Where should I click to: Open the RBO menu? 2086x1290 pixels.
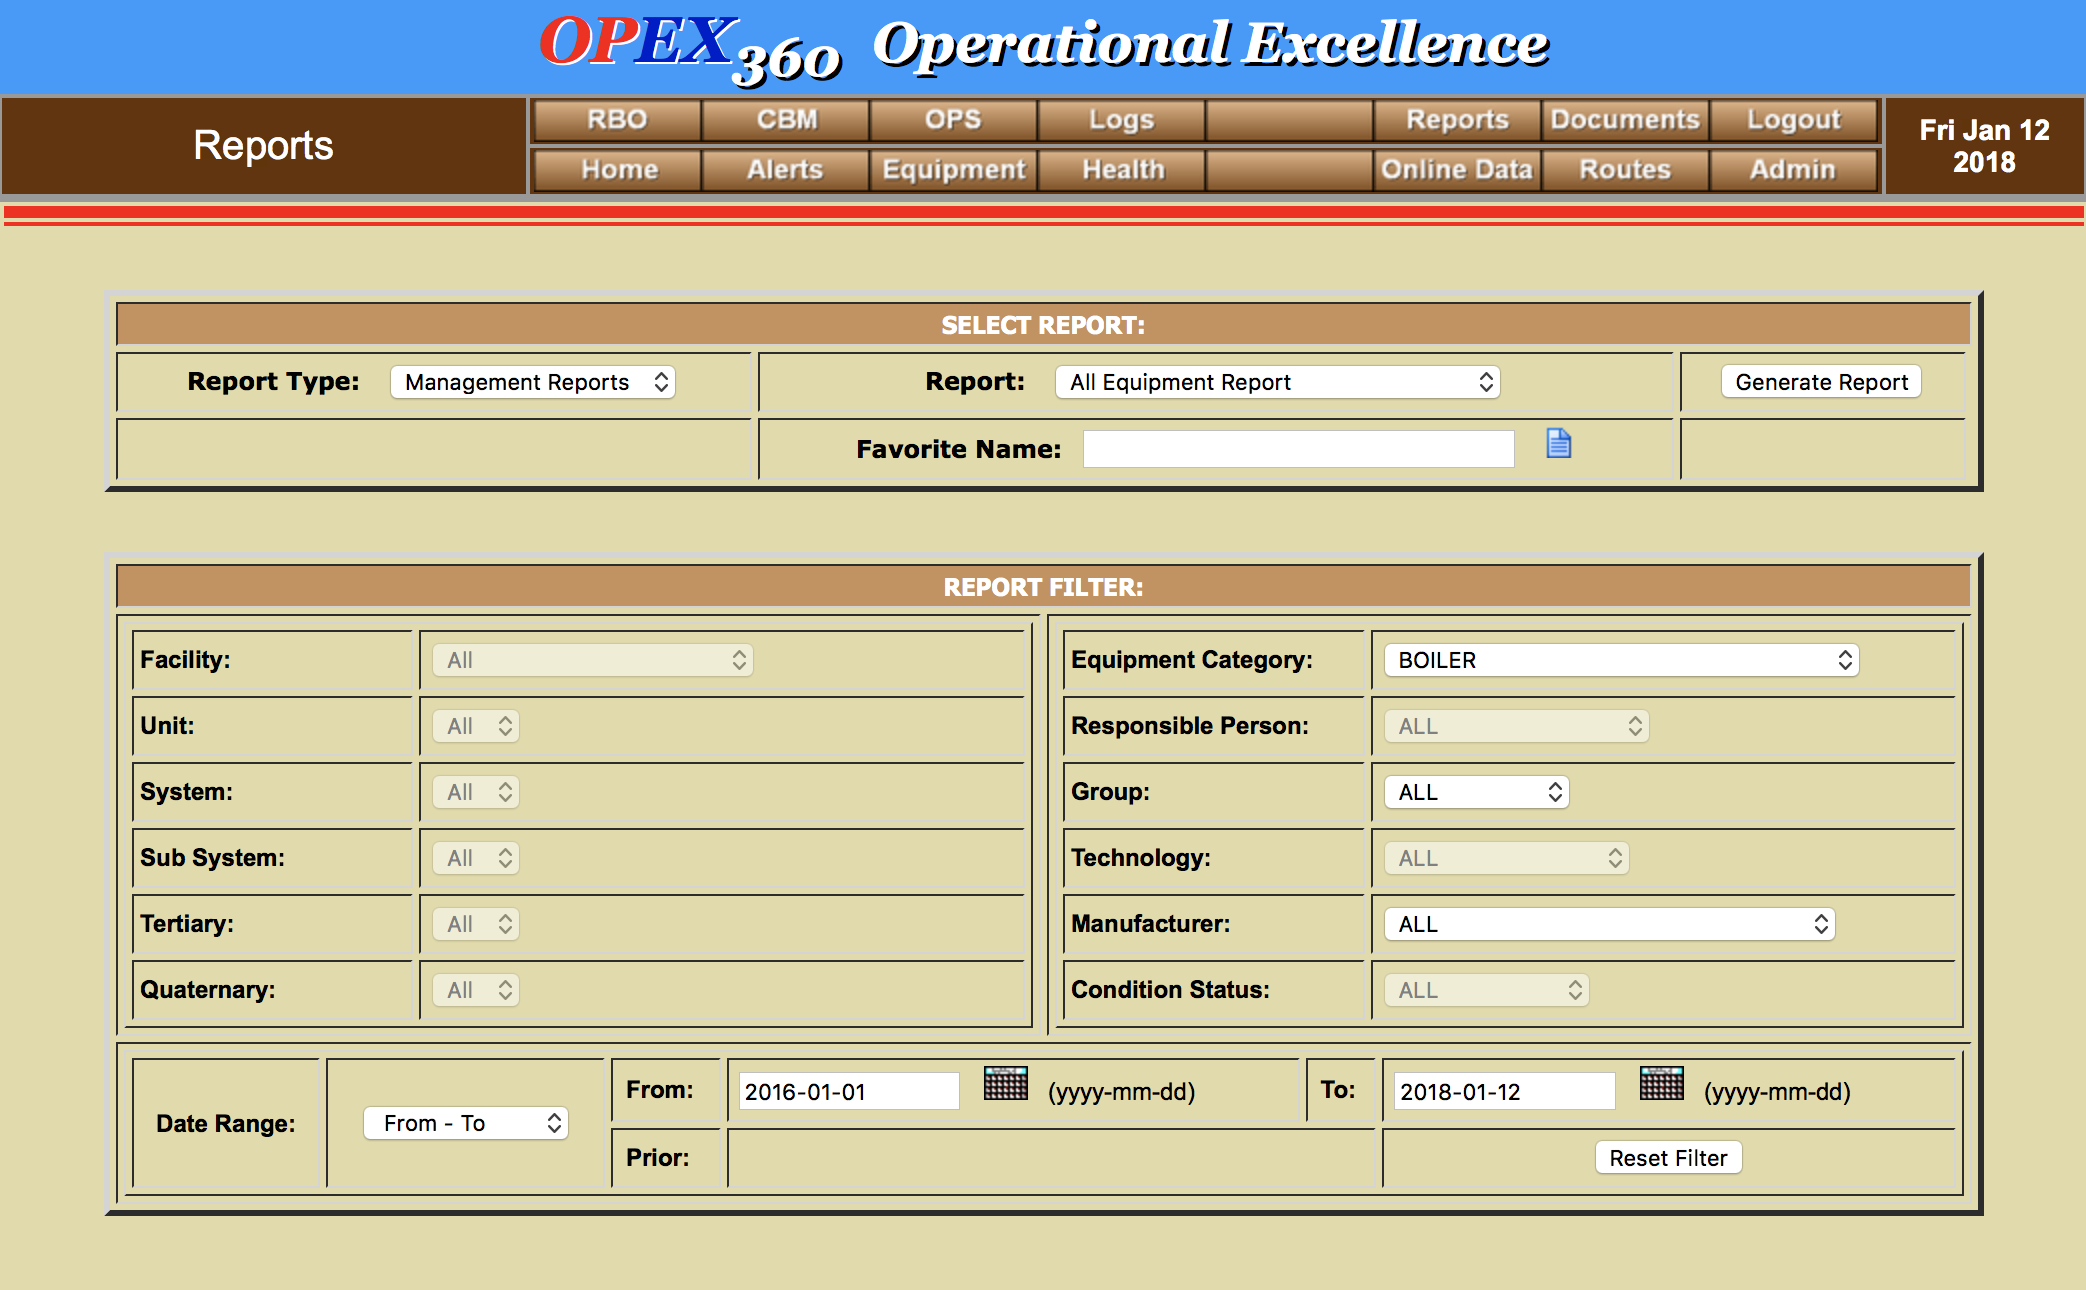pos(617,120)
